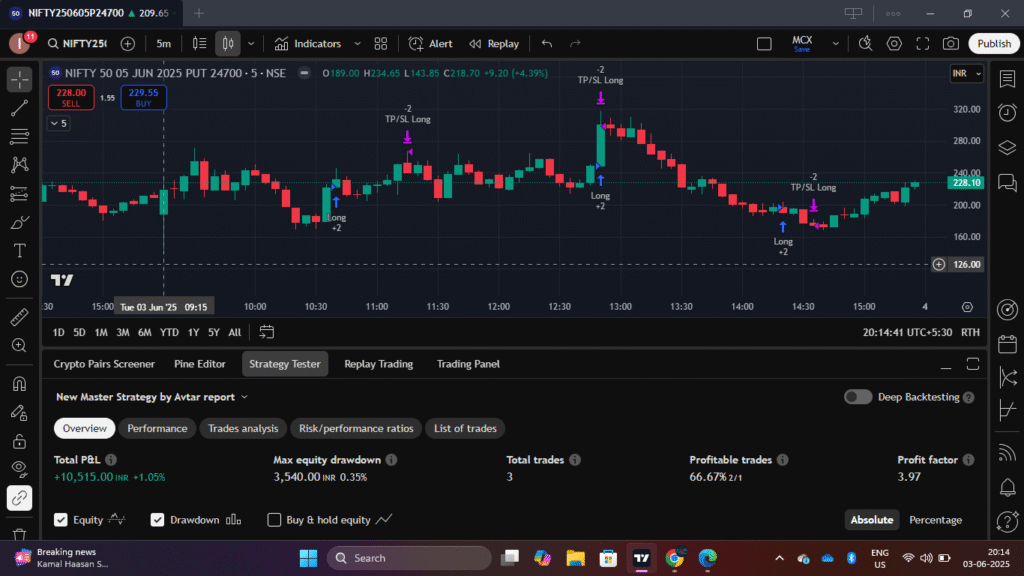Click the highlighted link drawings icon
Viewport: 1024px width, 576px height.
(x=20, y=498)
